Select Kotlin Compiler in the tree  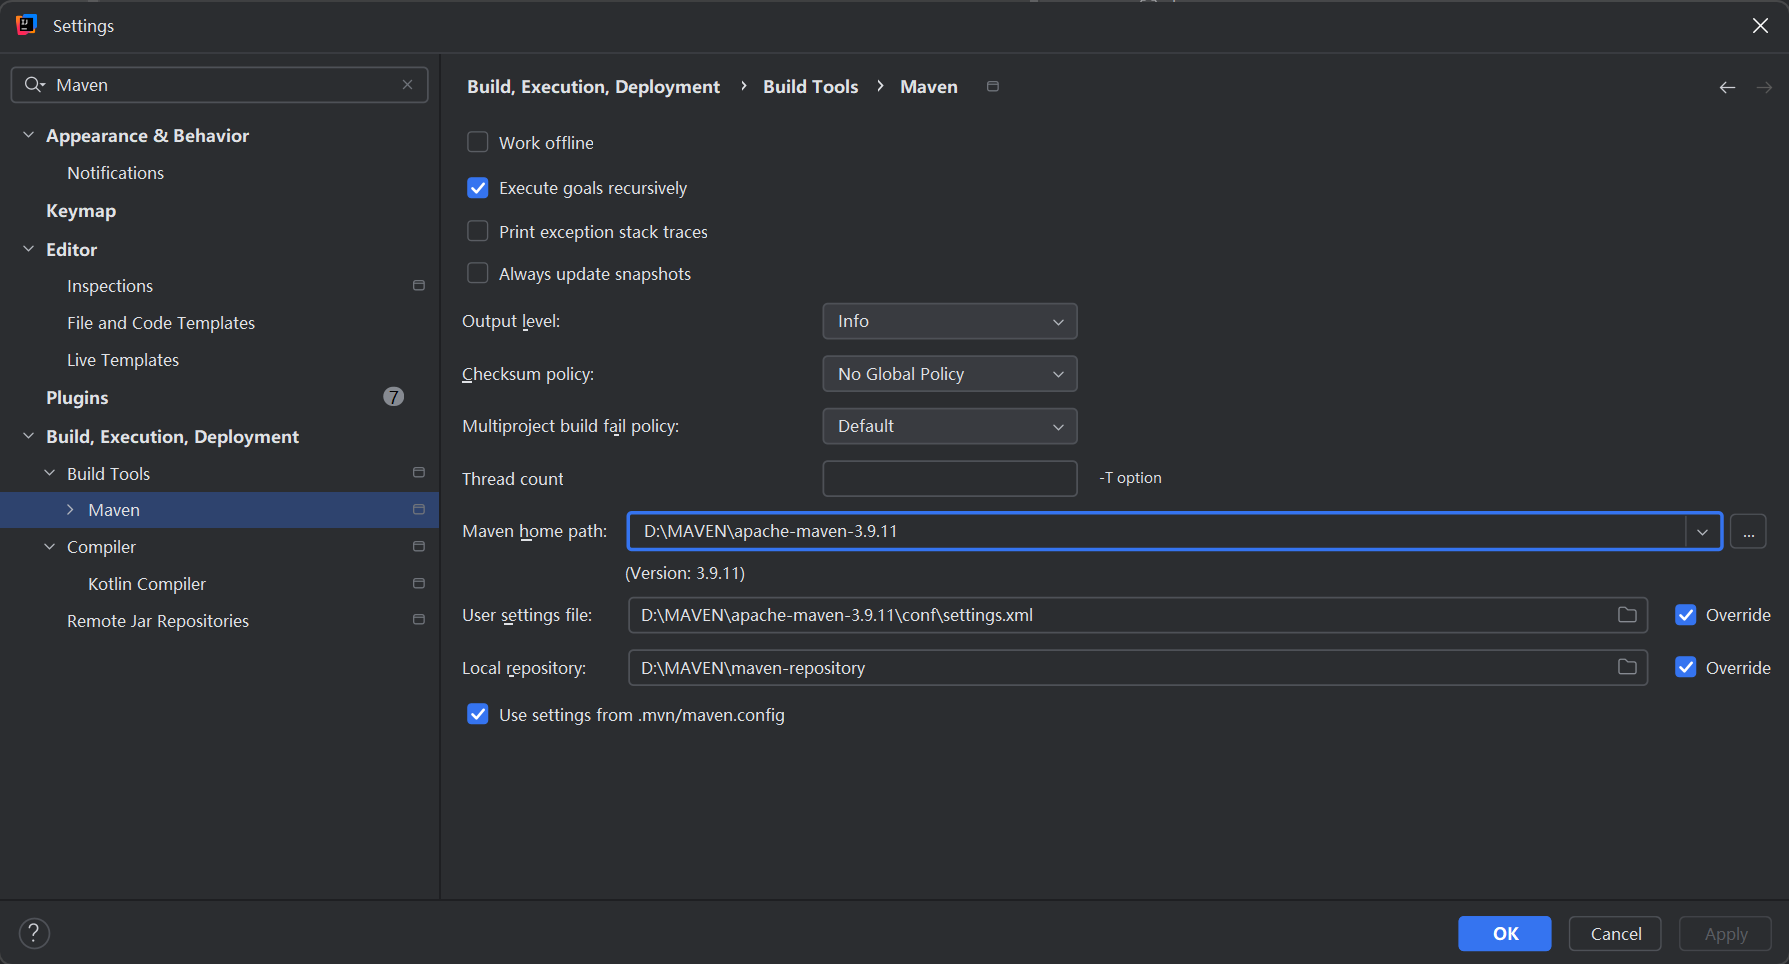click(x=147, y=584)
